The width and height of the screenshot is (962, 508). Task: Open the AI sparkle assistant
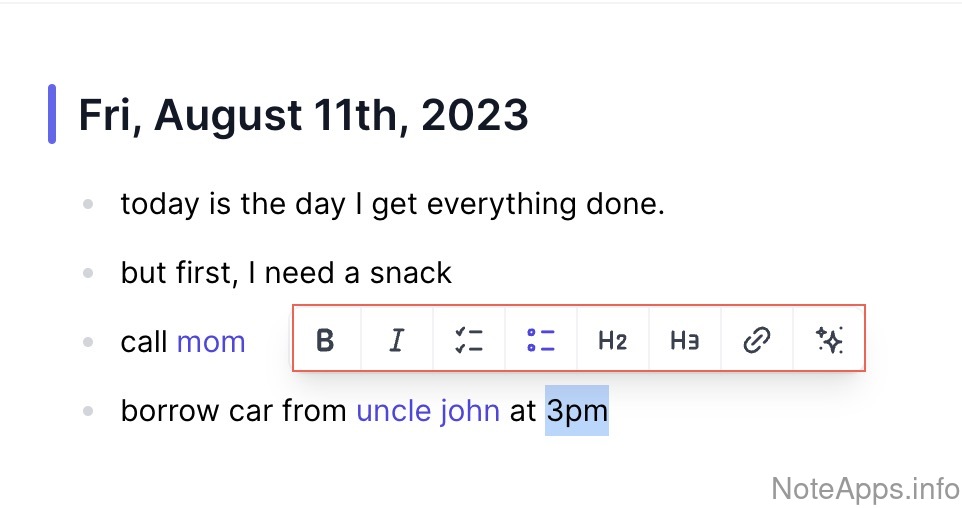829,341
